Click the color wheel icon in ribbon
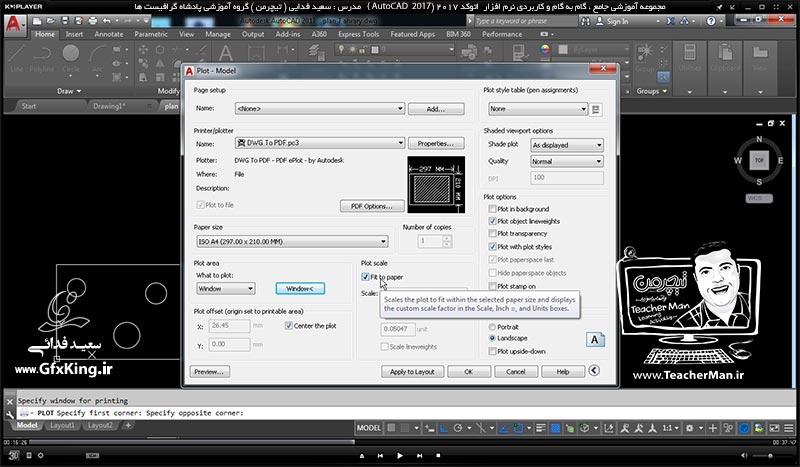This screenshot has width=800, height=467. click(x=545, y=49)
